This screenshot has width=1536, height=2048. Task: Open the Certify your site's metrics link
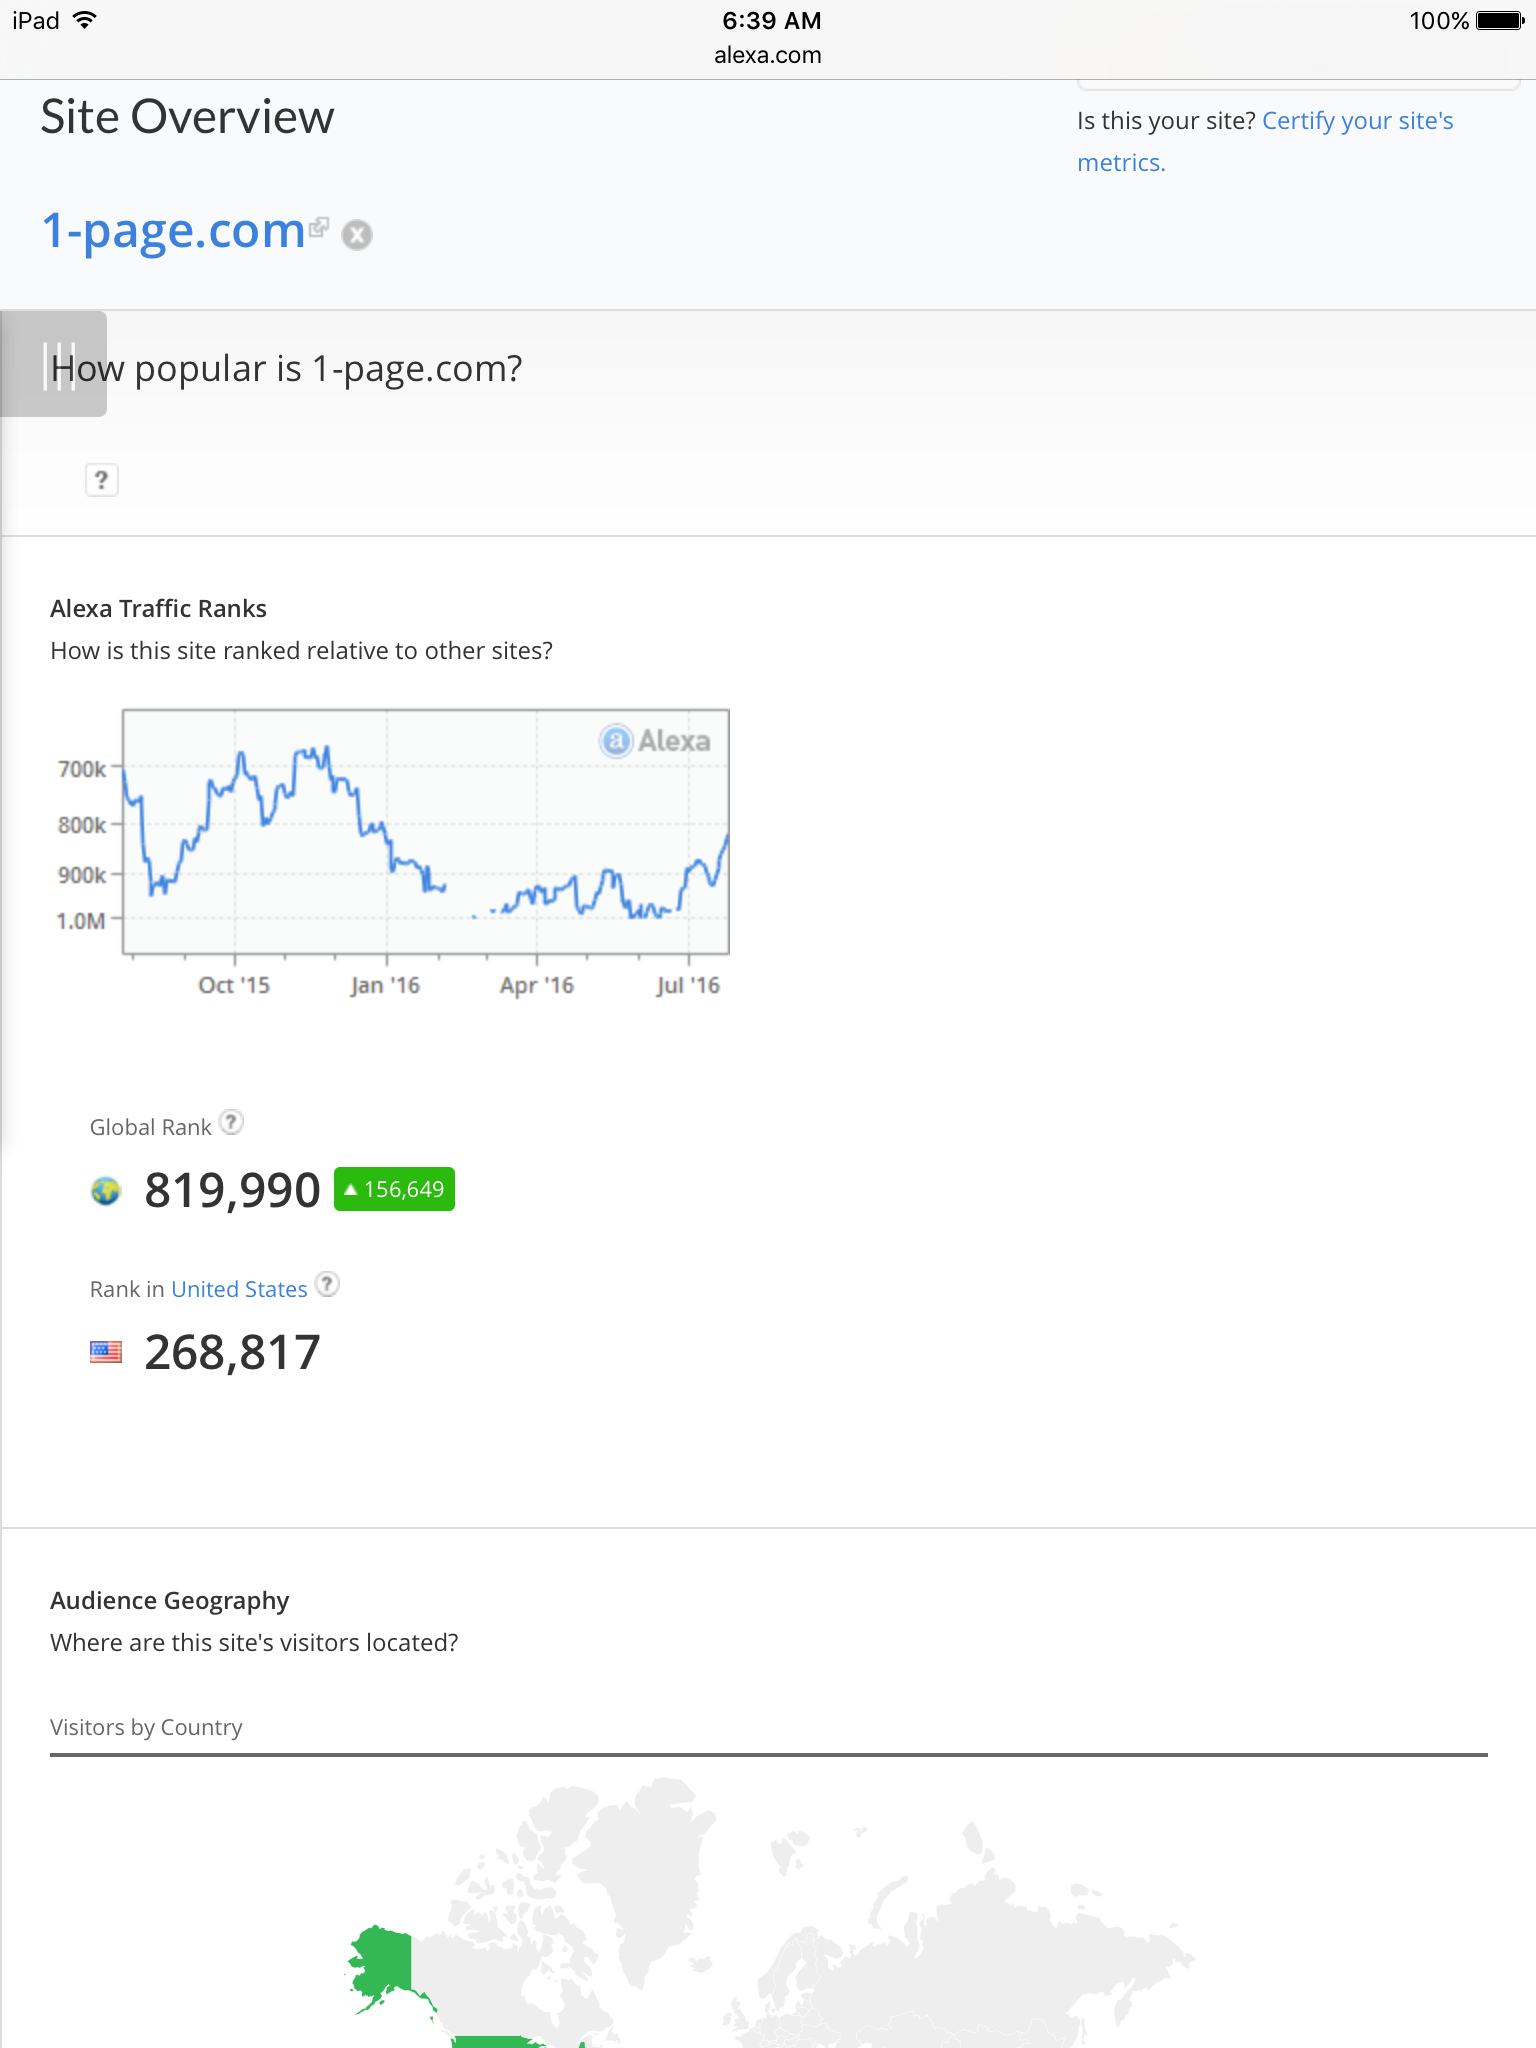pyautogui.click(x=1265, y=141)
